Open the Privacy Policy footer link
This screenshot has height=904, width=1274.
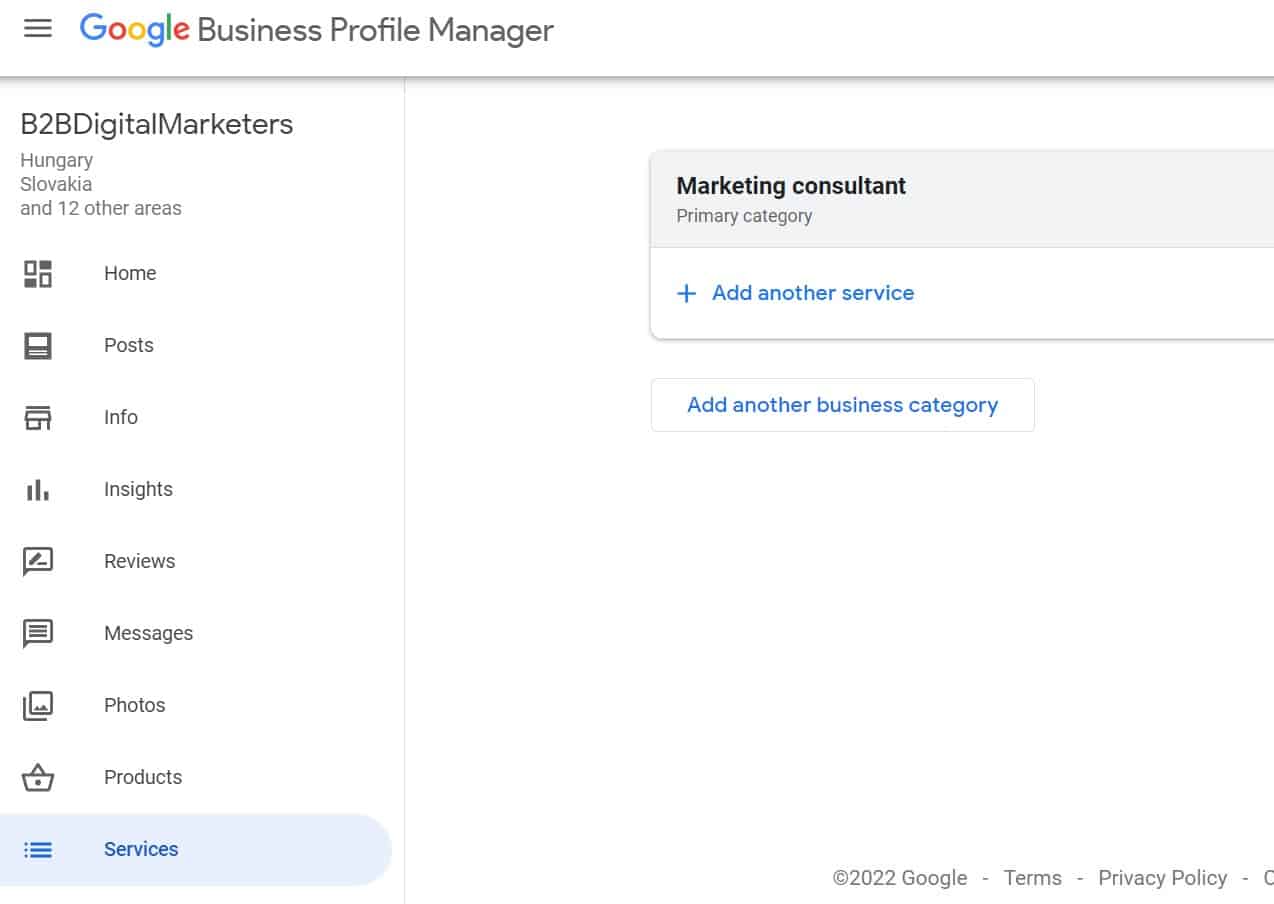click(x=1162, y=878)
